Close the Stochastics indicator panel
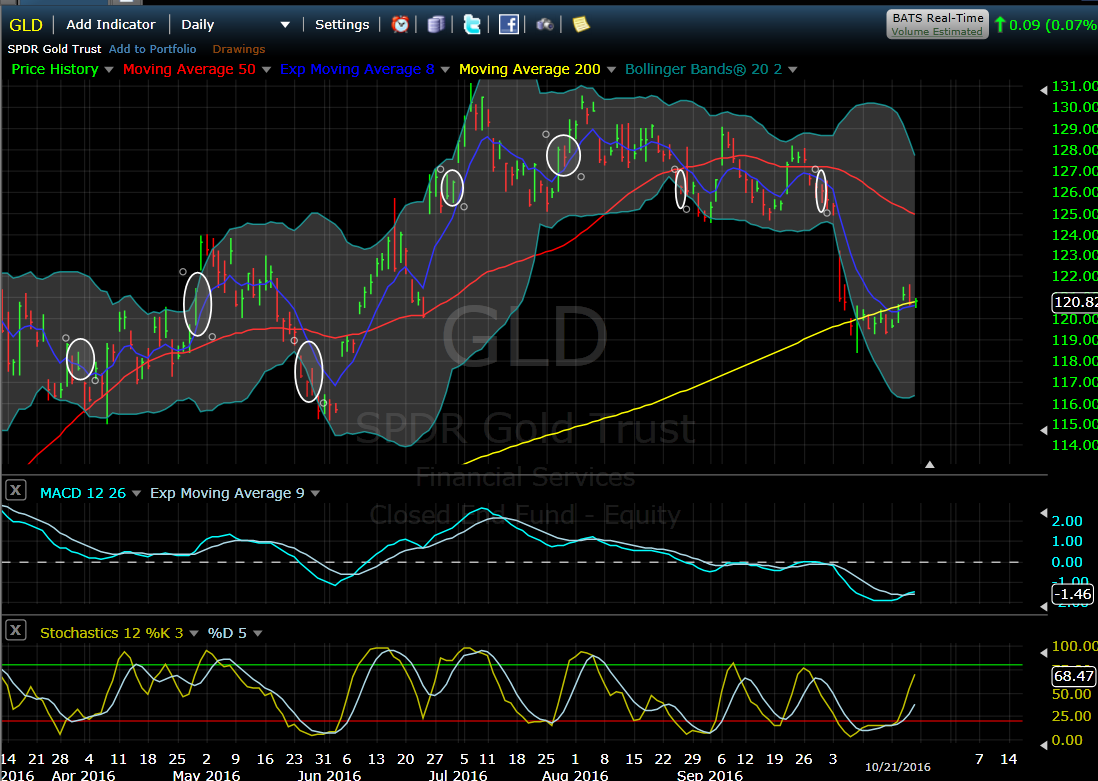 point(16,630)
